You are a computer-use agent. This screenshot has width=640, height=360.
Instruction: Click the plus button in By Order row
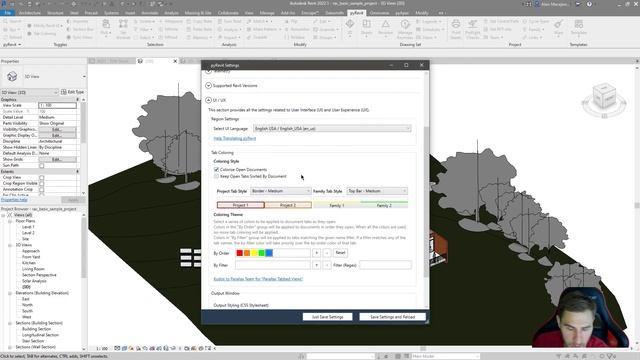tap(316, 253)
